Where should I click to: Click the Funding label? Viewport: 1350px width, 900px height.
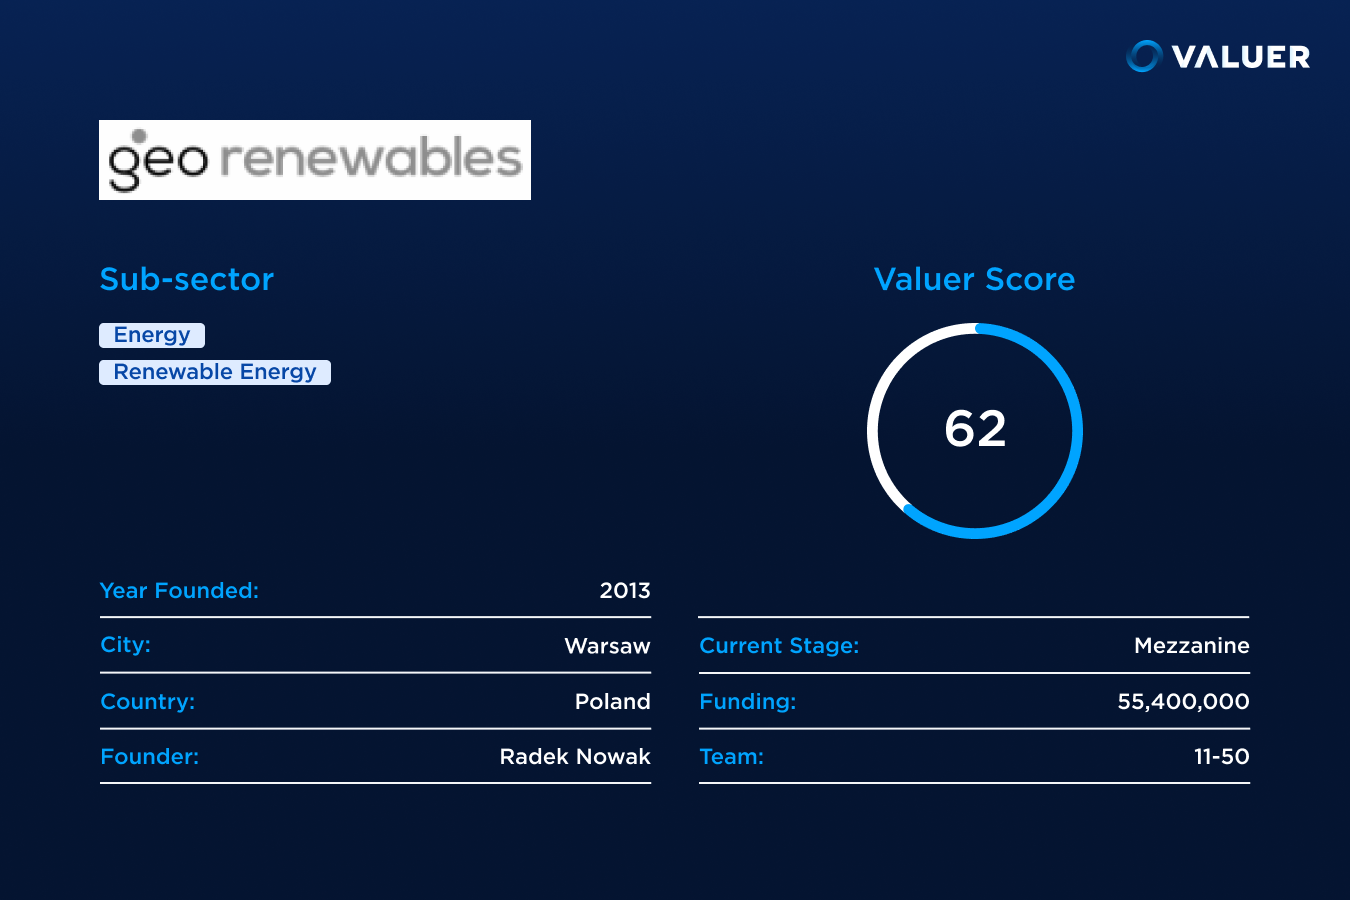[x=748, y=702]
